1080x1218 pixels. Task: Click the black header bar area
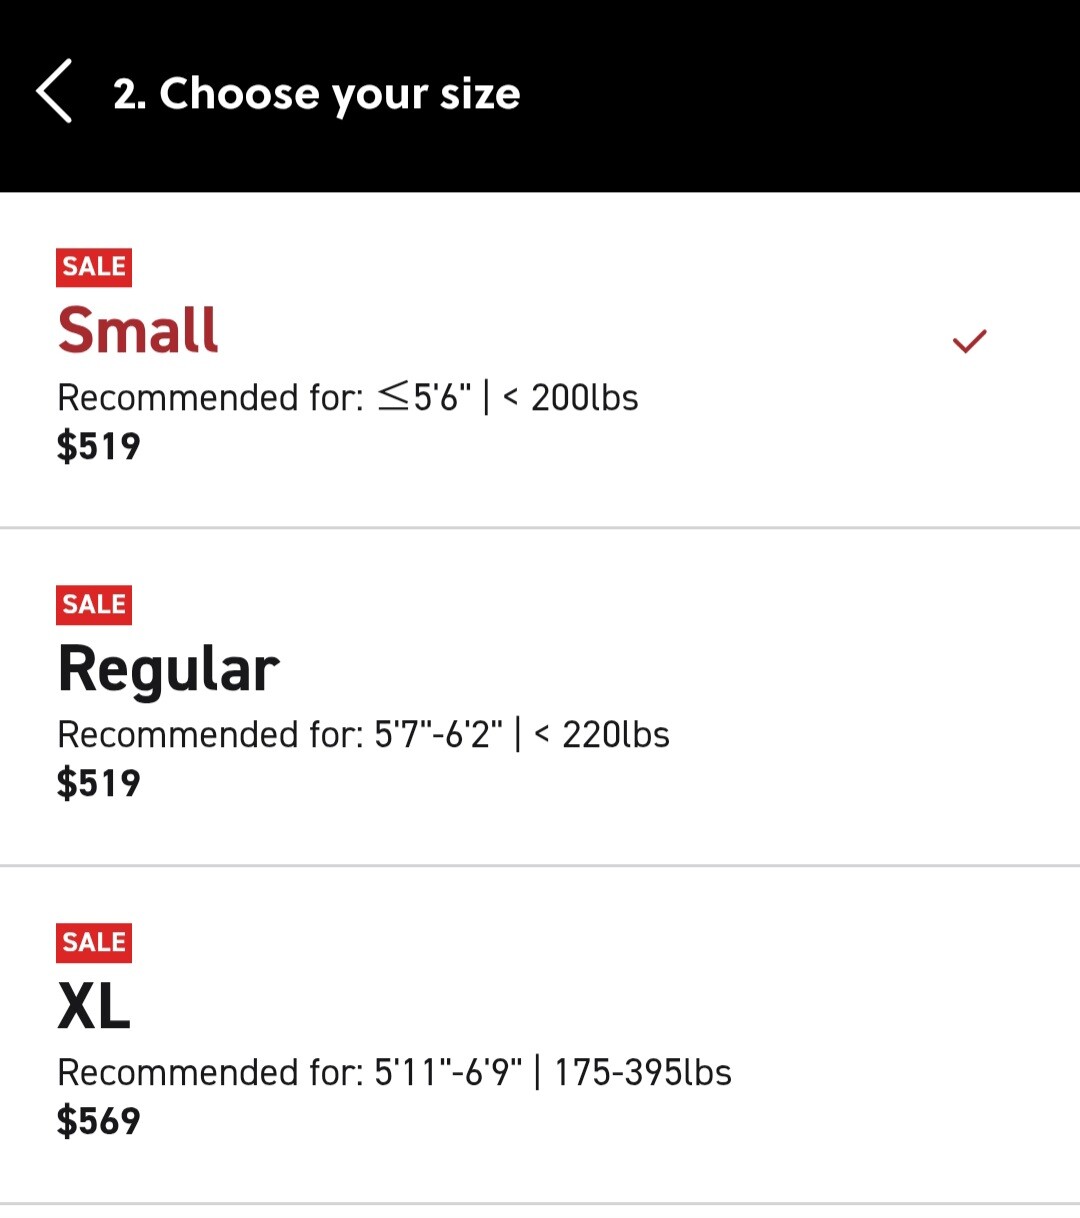800,95
